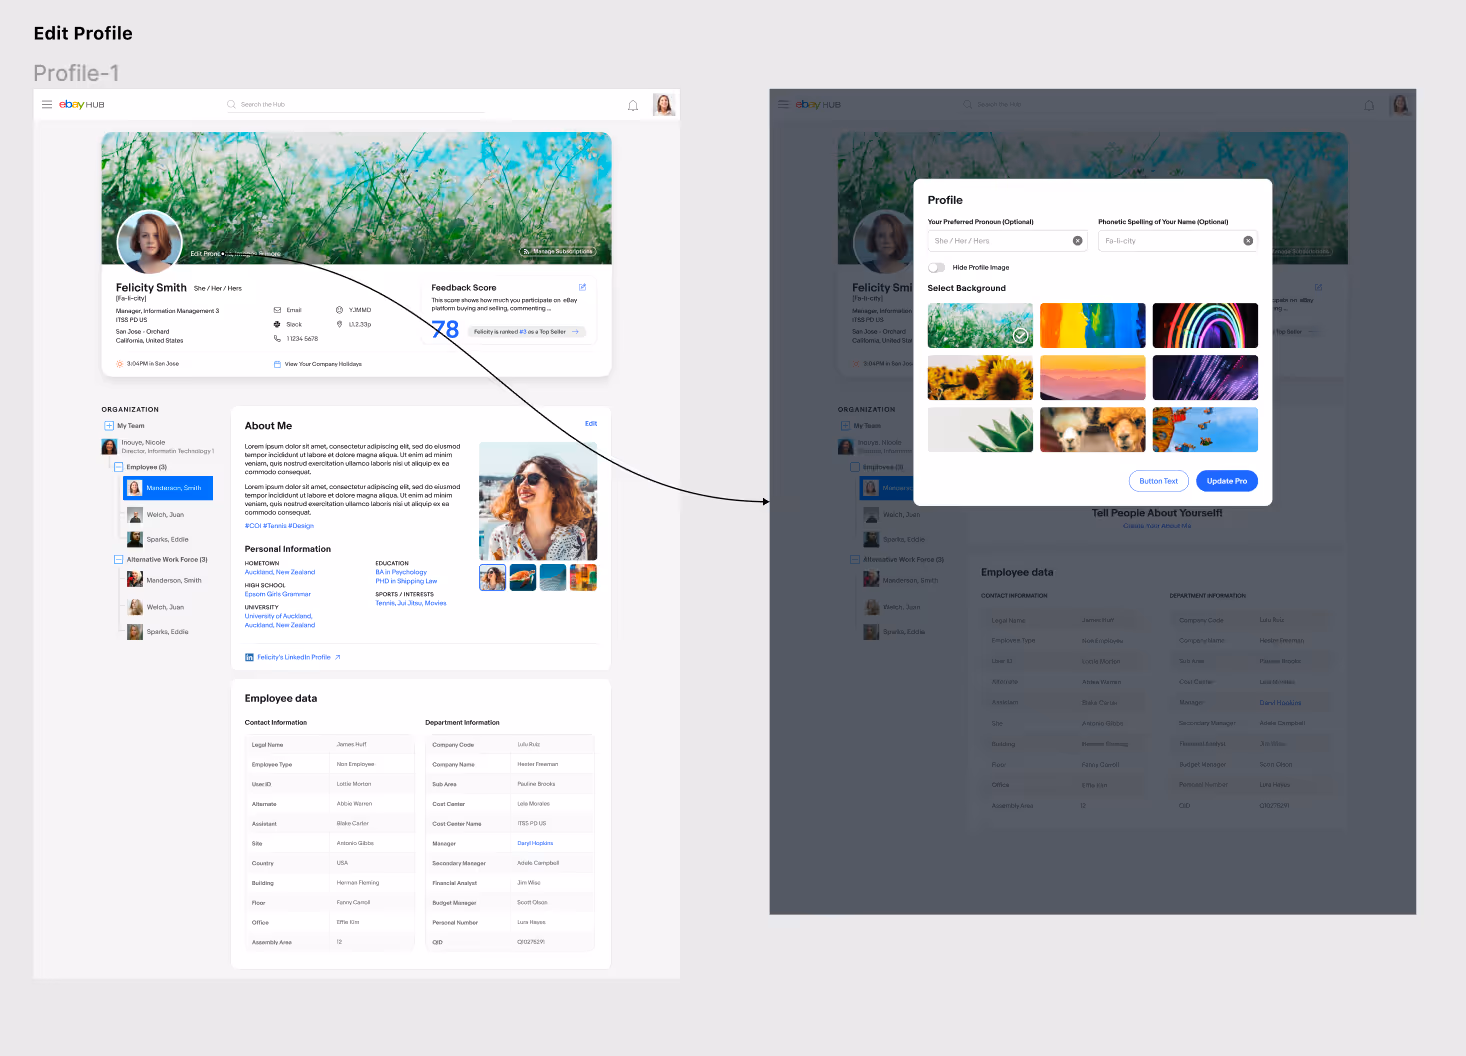Select the purple neon lights background
Image resolution: width=1466 pixels, height=1056 pixels.
click(x=1205, y=378)
